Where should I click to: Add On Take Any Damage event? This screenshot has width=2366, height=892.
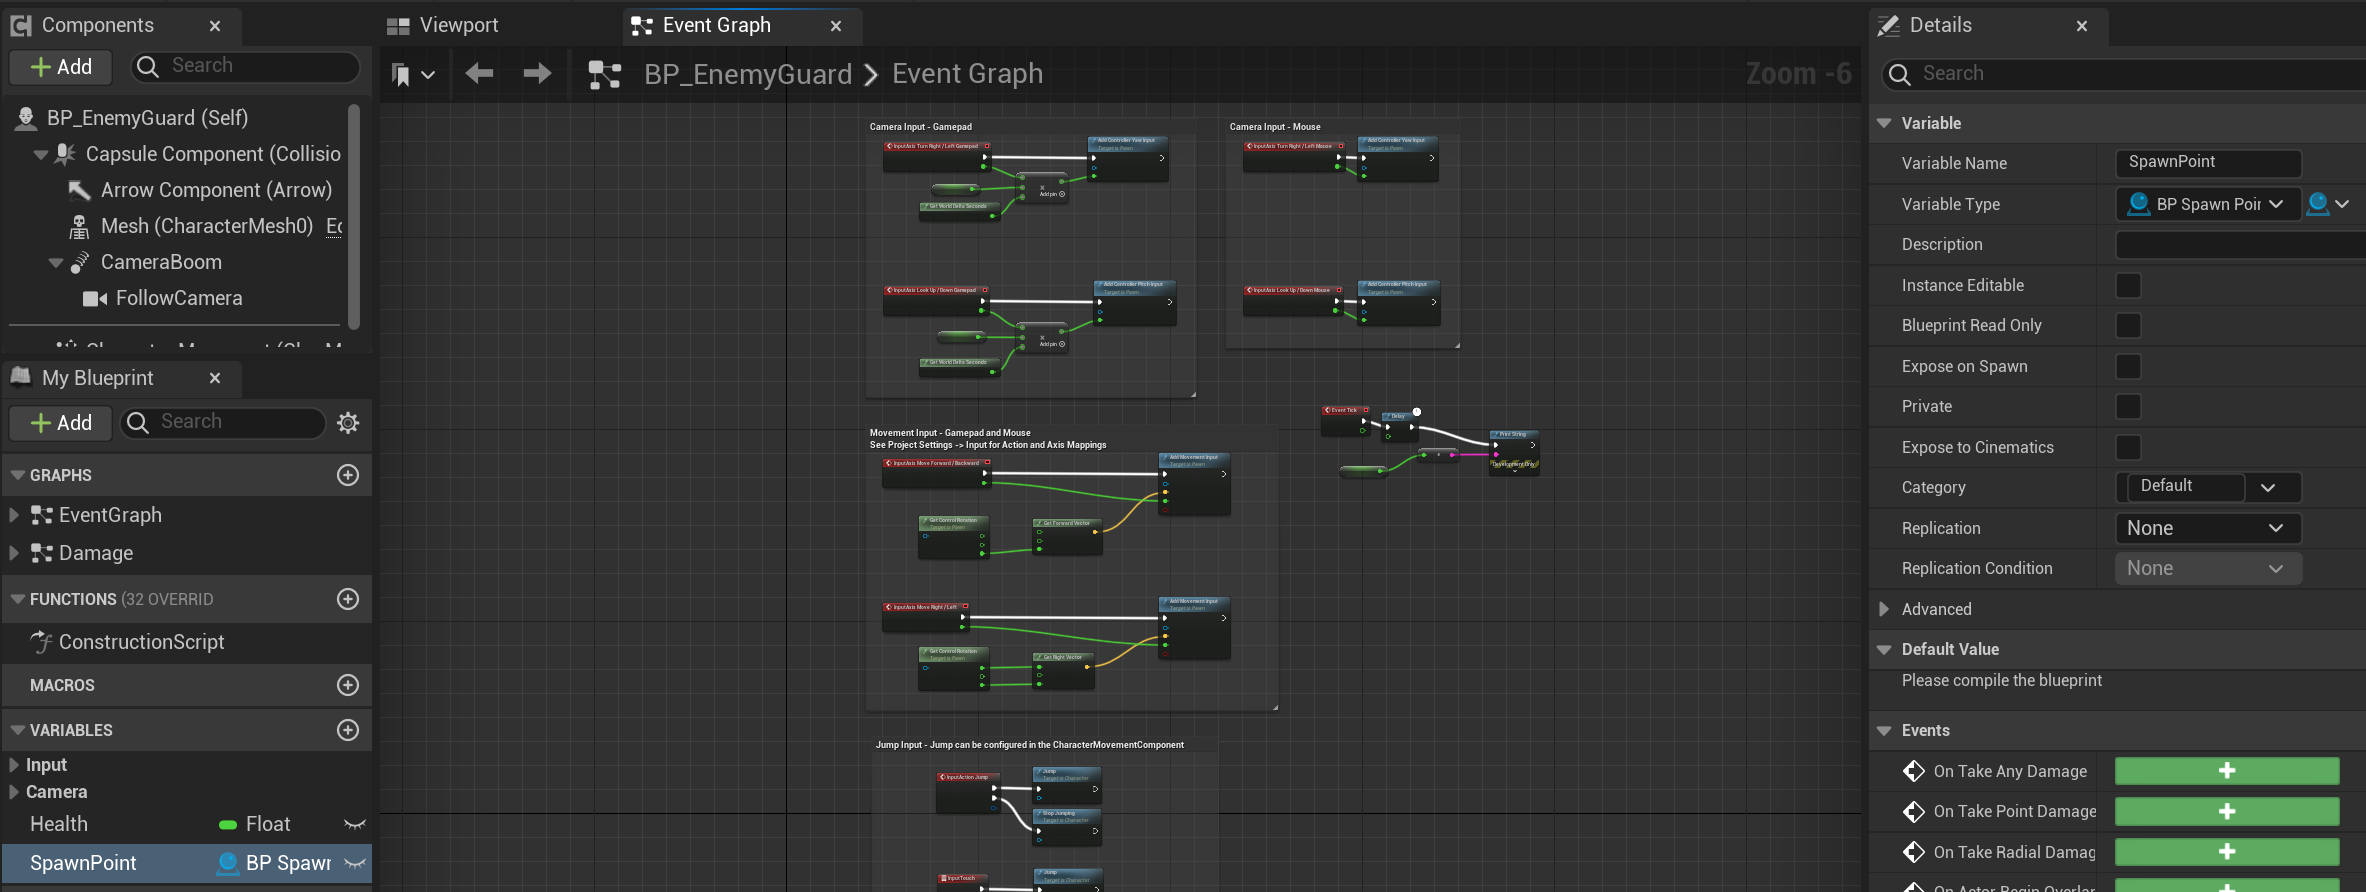tap(2226, 771)
